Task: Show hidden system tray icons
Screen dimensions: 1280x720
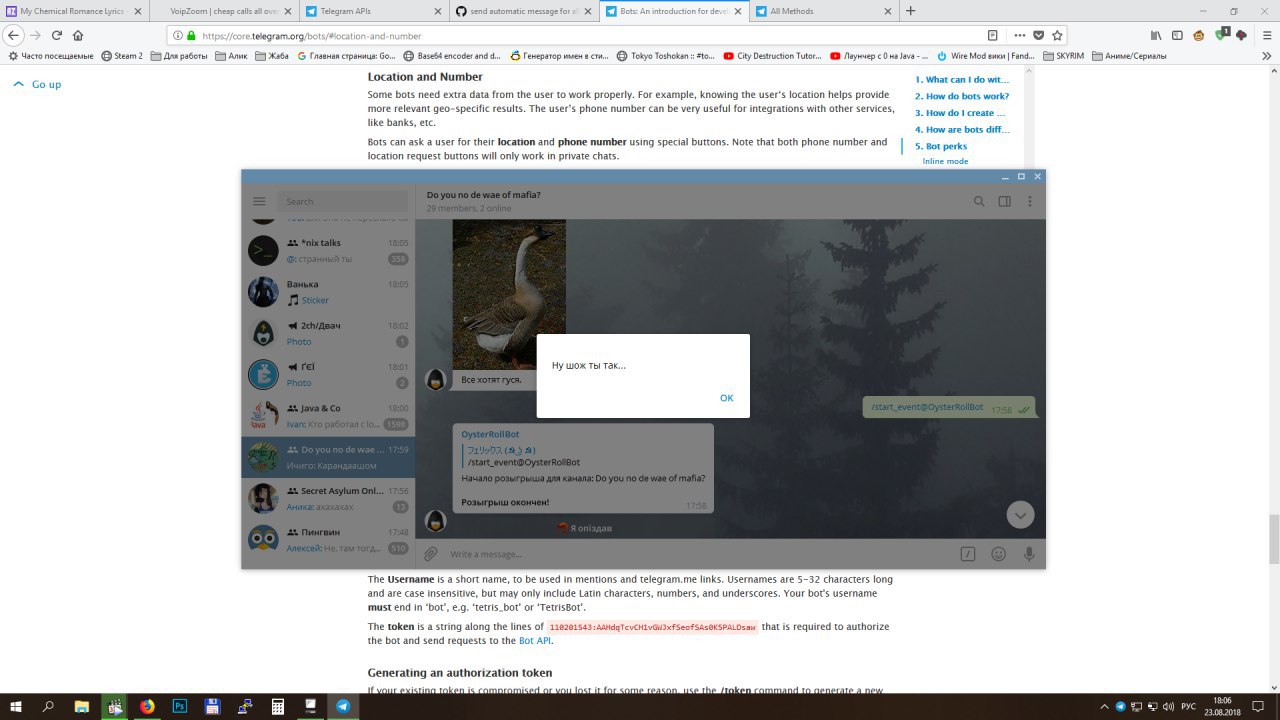Action: (x=1104, y=706)
